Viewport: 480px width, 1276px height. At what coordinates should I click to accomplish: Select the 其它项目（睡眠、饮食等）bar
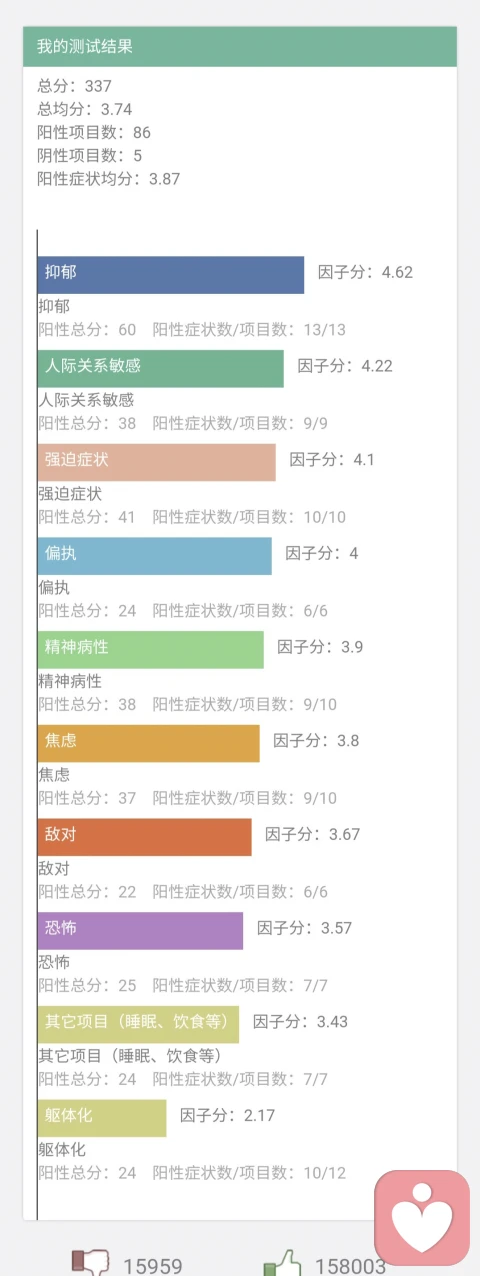(139, 1025)
